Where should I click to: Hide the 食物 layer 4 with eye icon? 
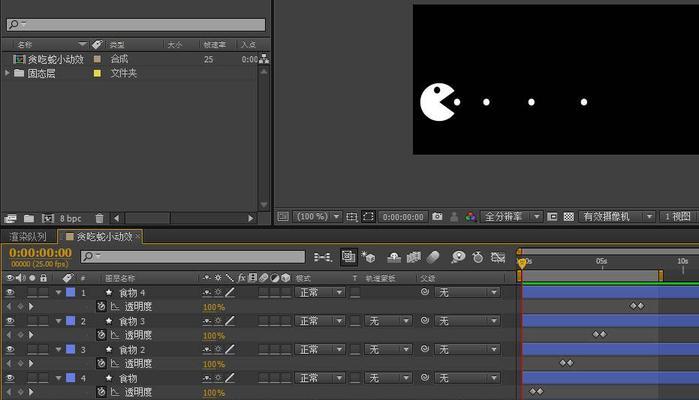pyautogui.click(x=10, y=378)
